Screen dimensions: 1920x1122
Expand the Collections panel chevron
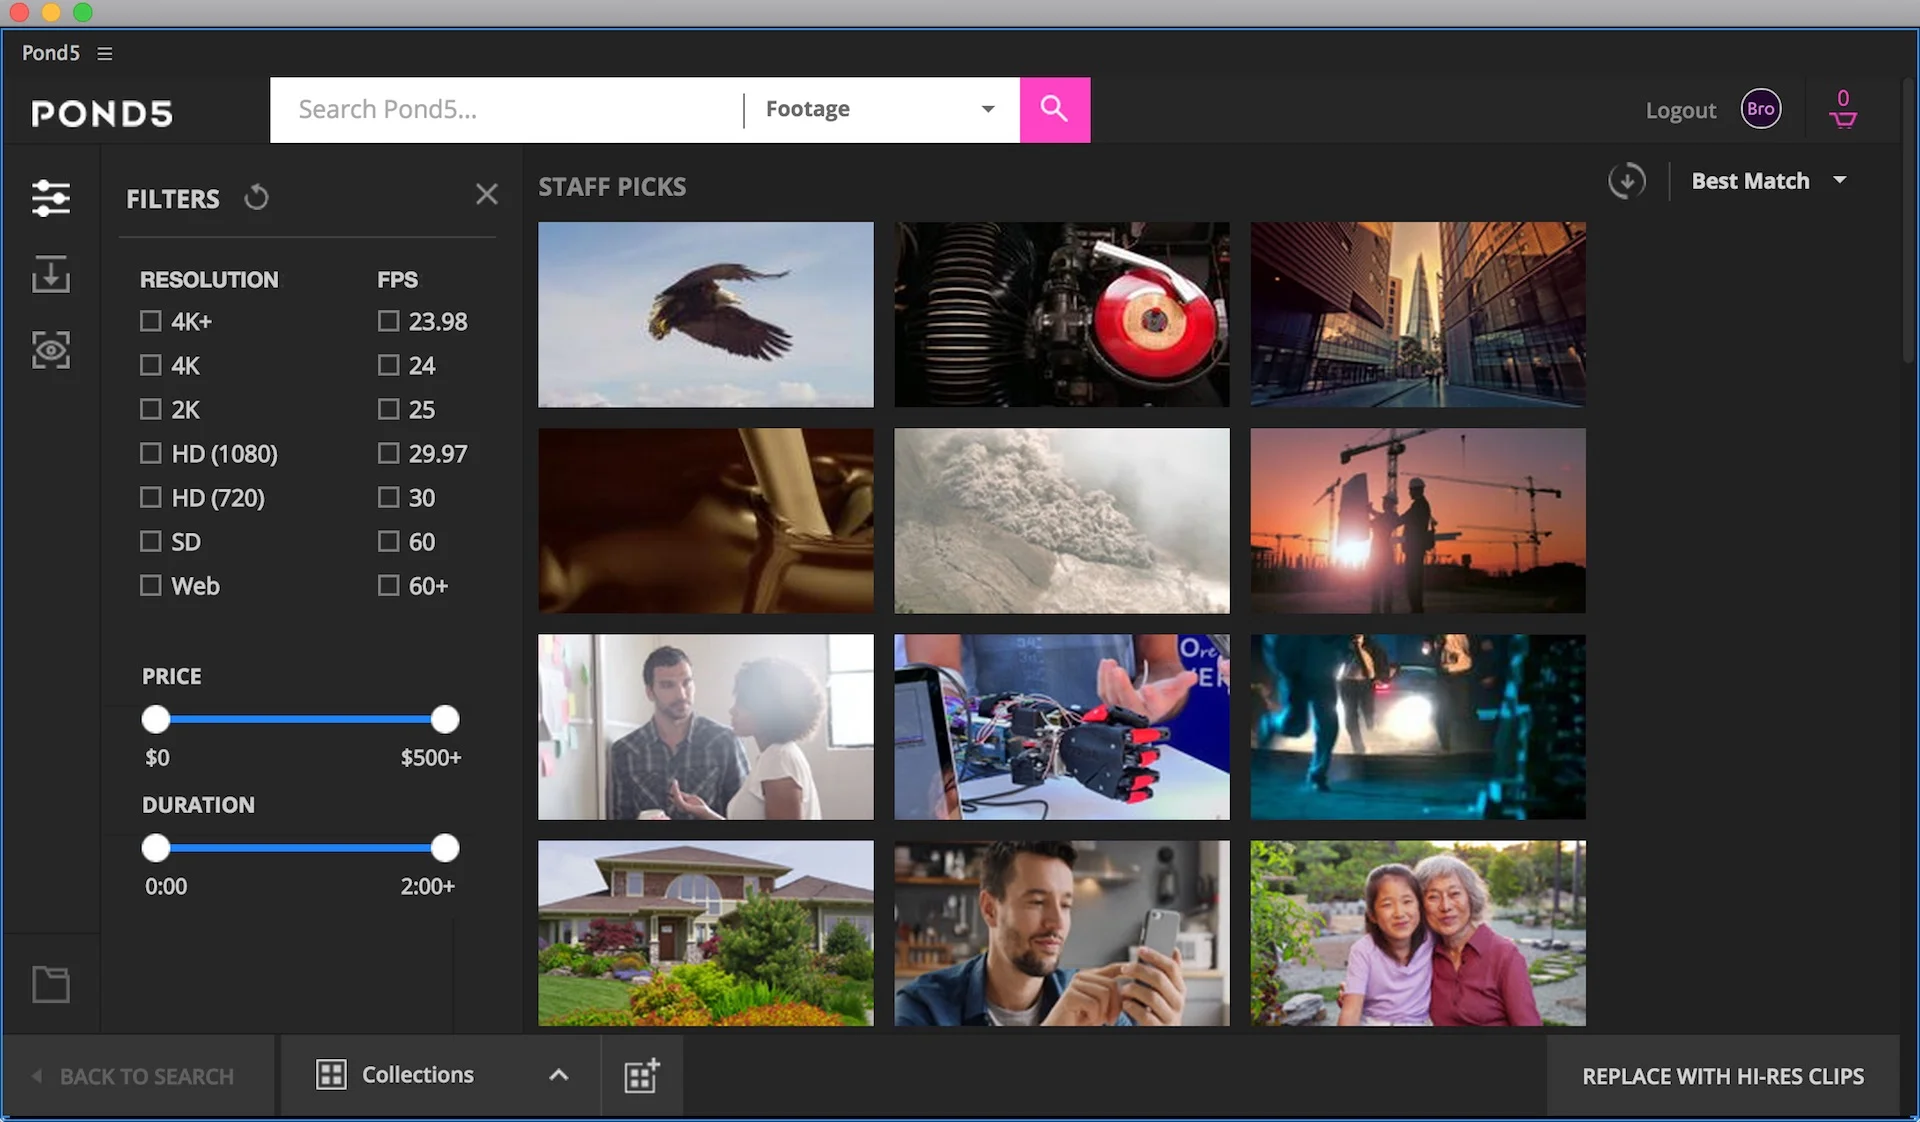[x=558, y=1075]
